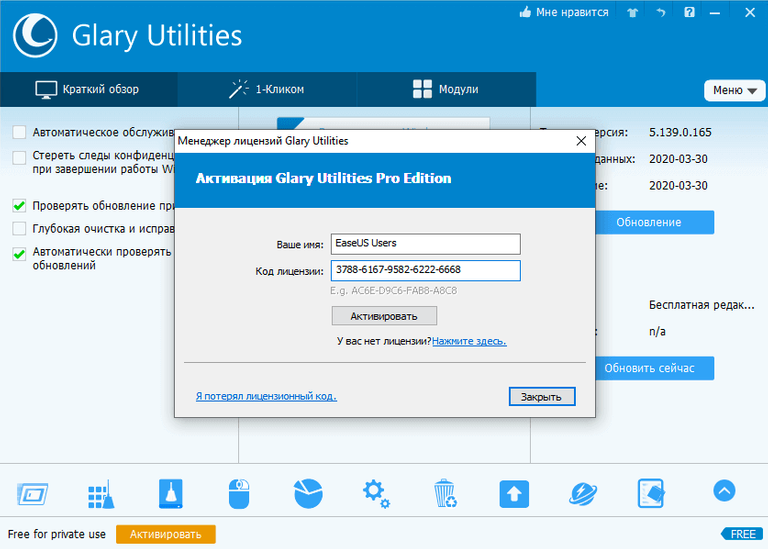This screenshot has height=549, width=768.
Task: Collapse the bottom toolbar chevron up icon
Action: pyautogui.click(x=724, y=491)
